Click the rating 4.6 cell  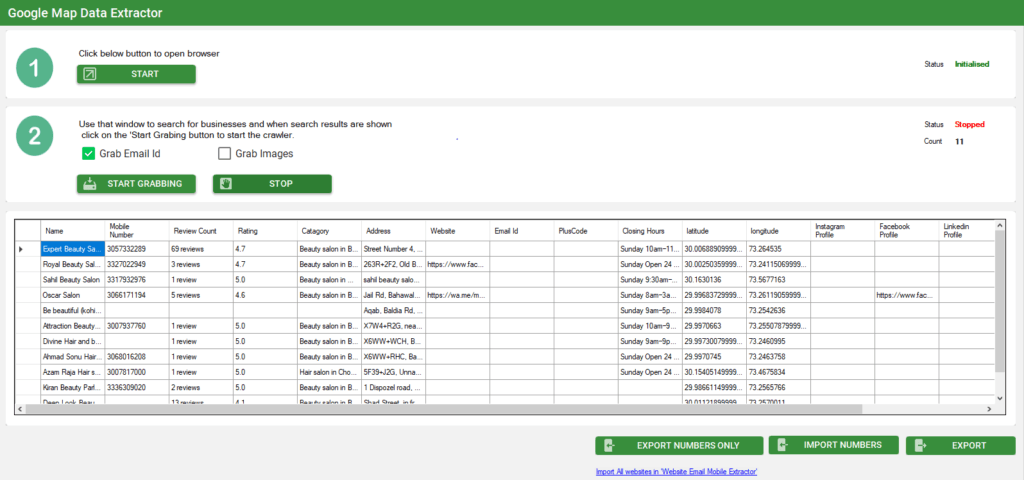coord(265,295)
